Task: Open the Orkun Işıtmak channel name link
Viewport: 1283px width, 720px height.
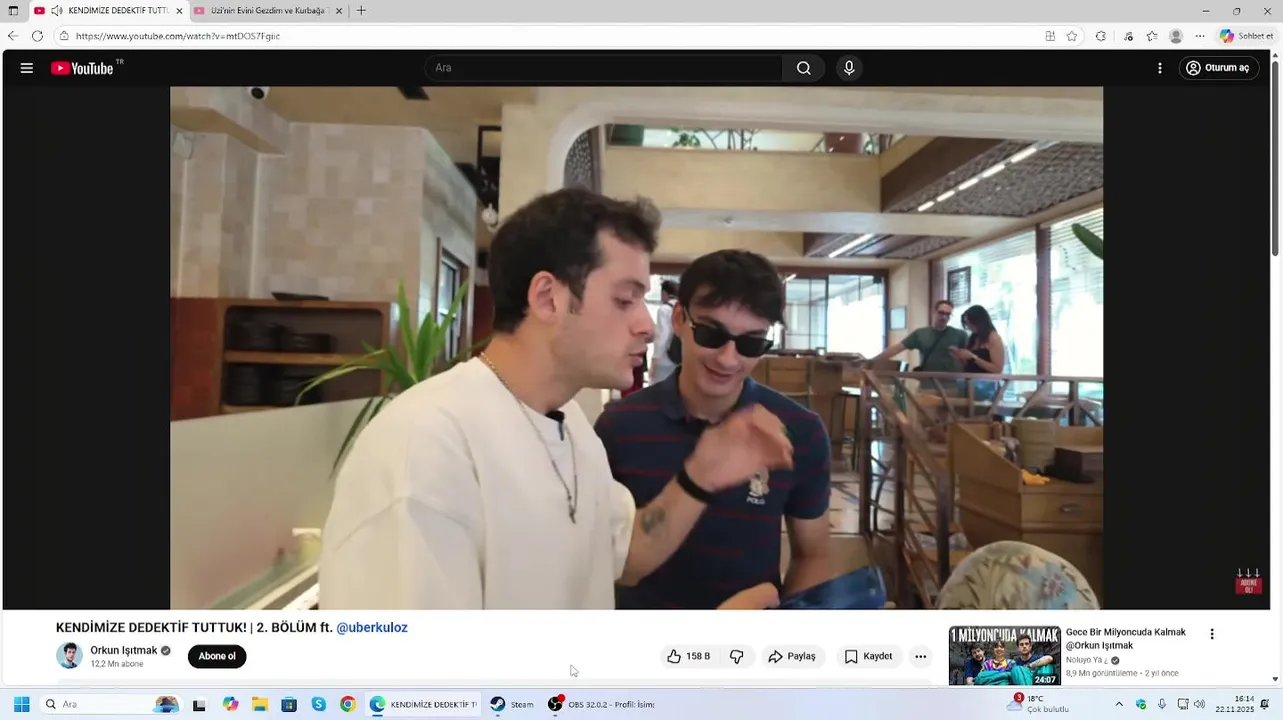Action: pos(124,650)
